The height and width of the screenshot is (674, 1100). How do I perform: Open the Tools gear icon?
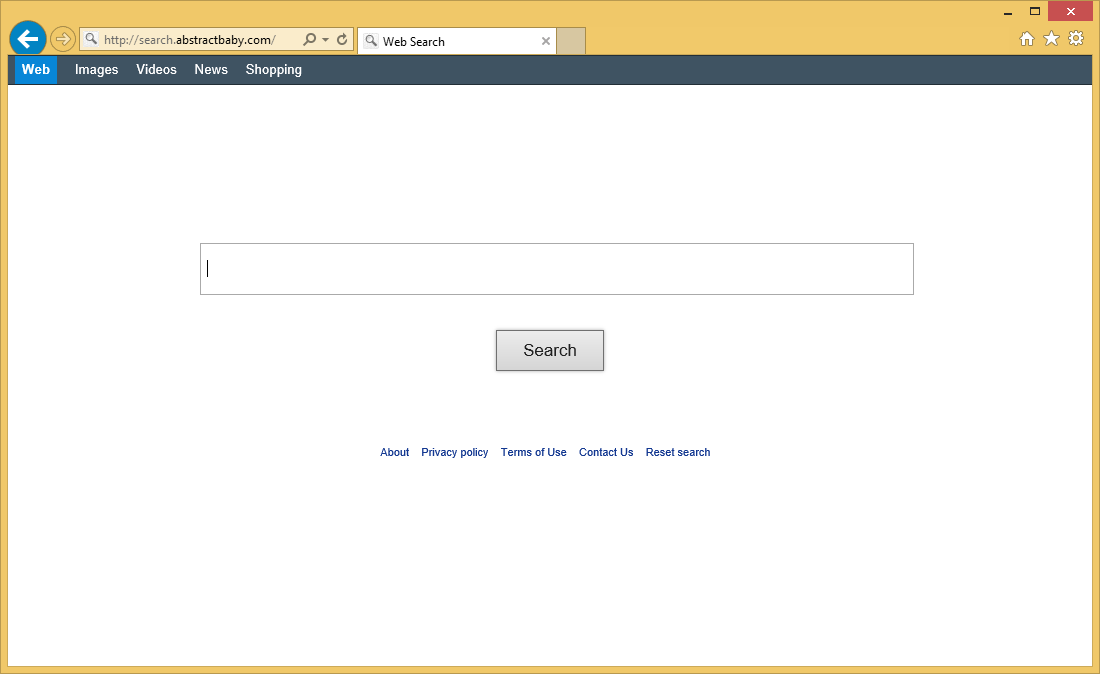[1076, 39]
